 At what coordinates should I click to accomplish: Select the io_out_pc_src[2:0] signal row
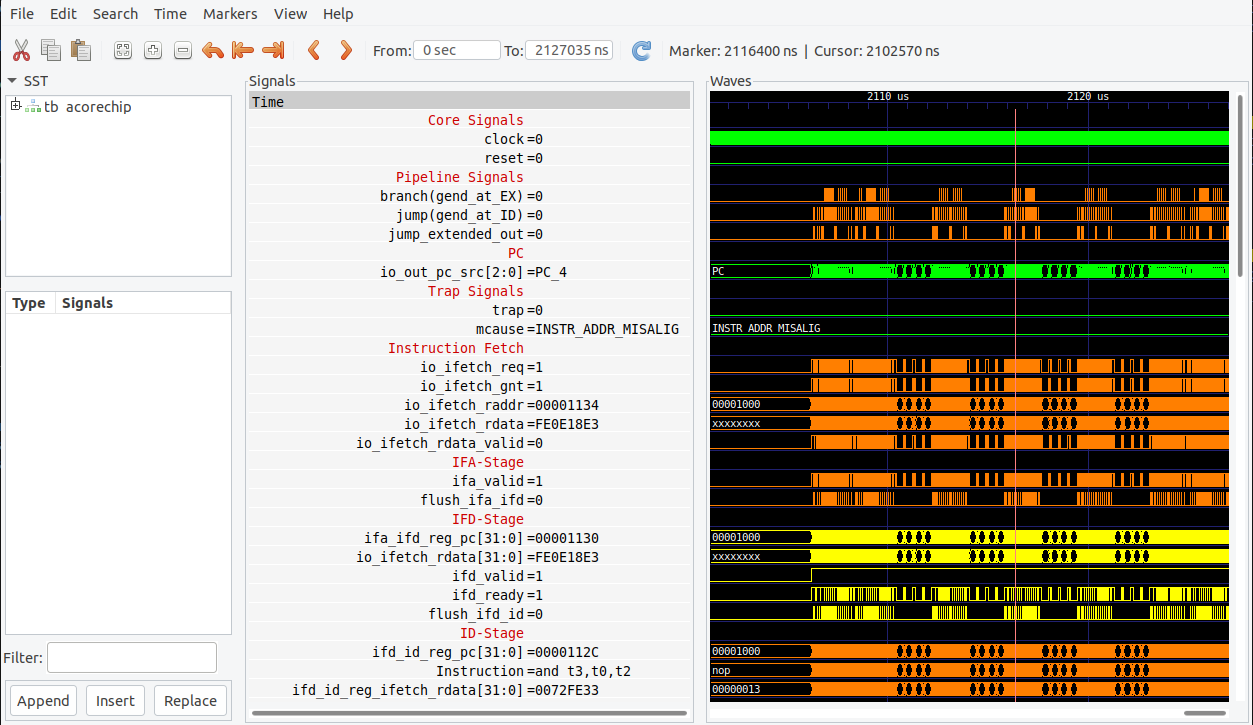469,272
